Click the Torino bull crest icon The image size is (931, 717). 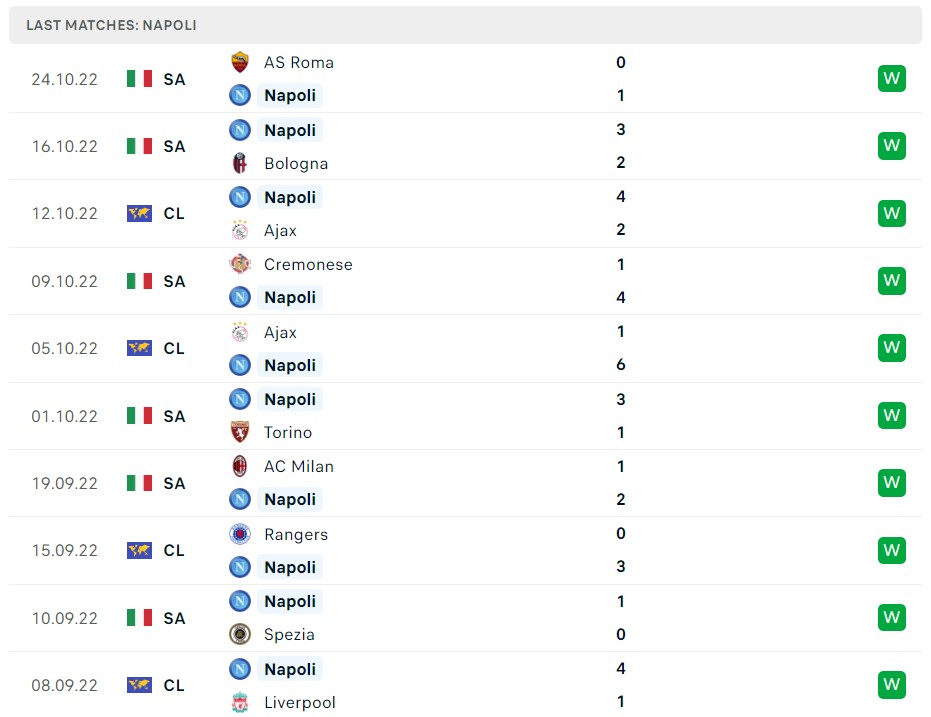239,433
